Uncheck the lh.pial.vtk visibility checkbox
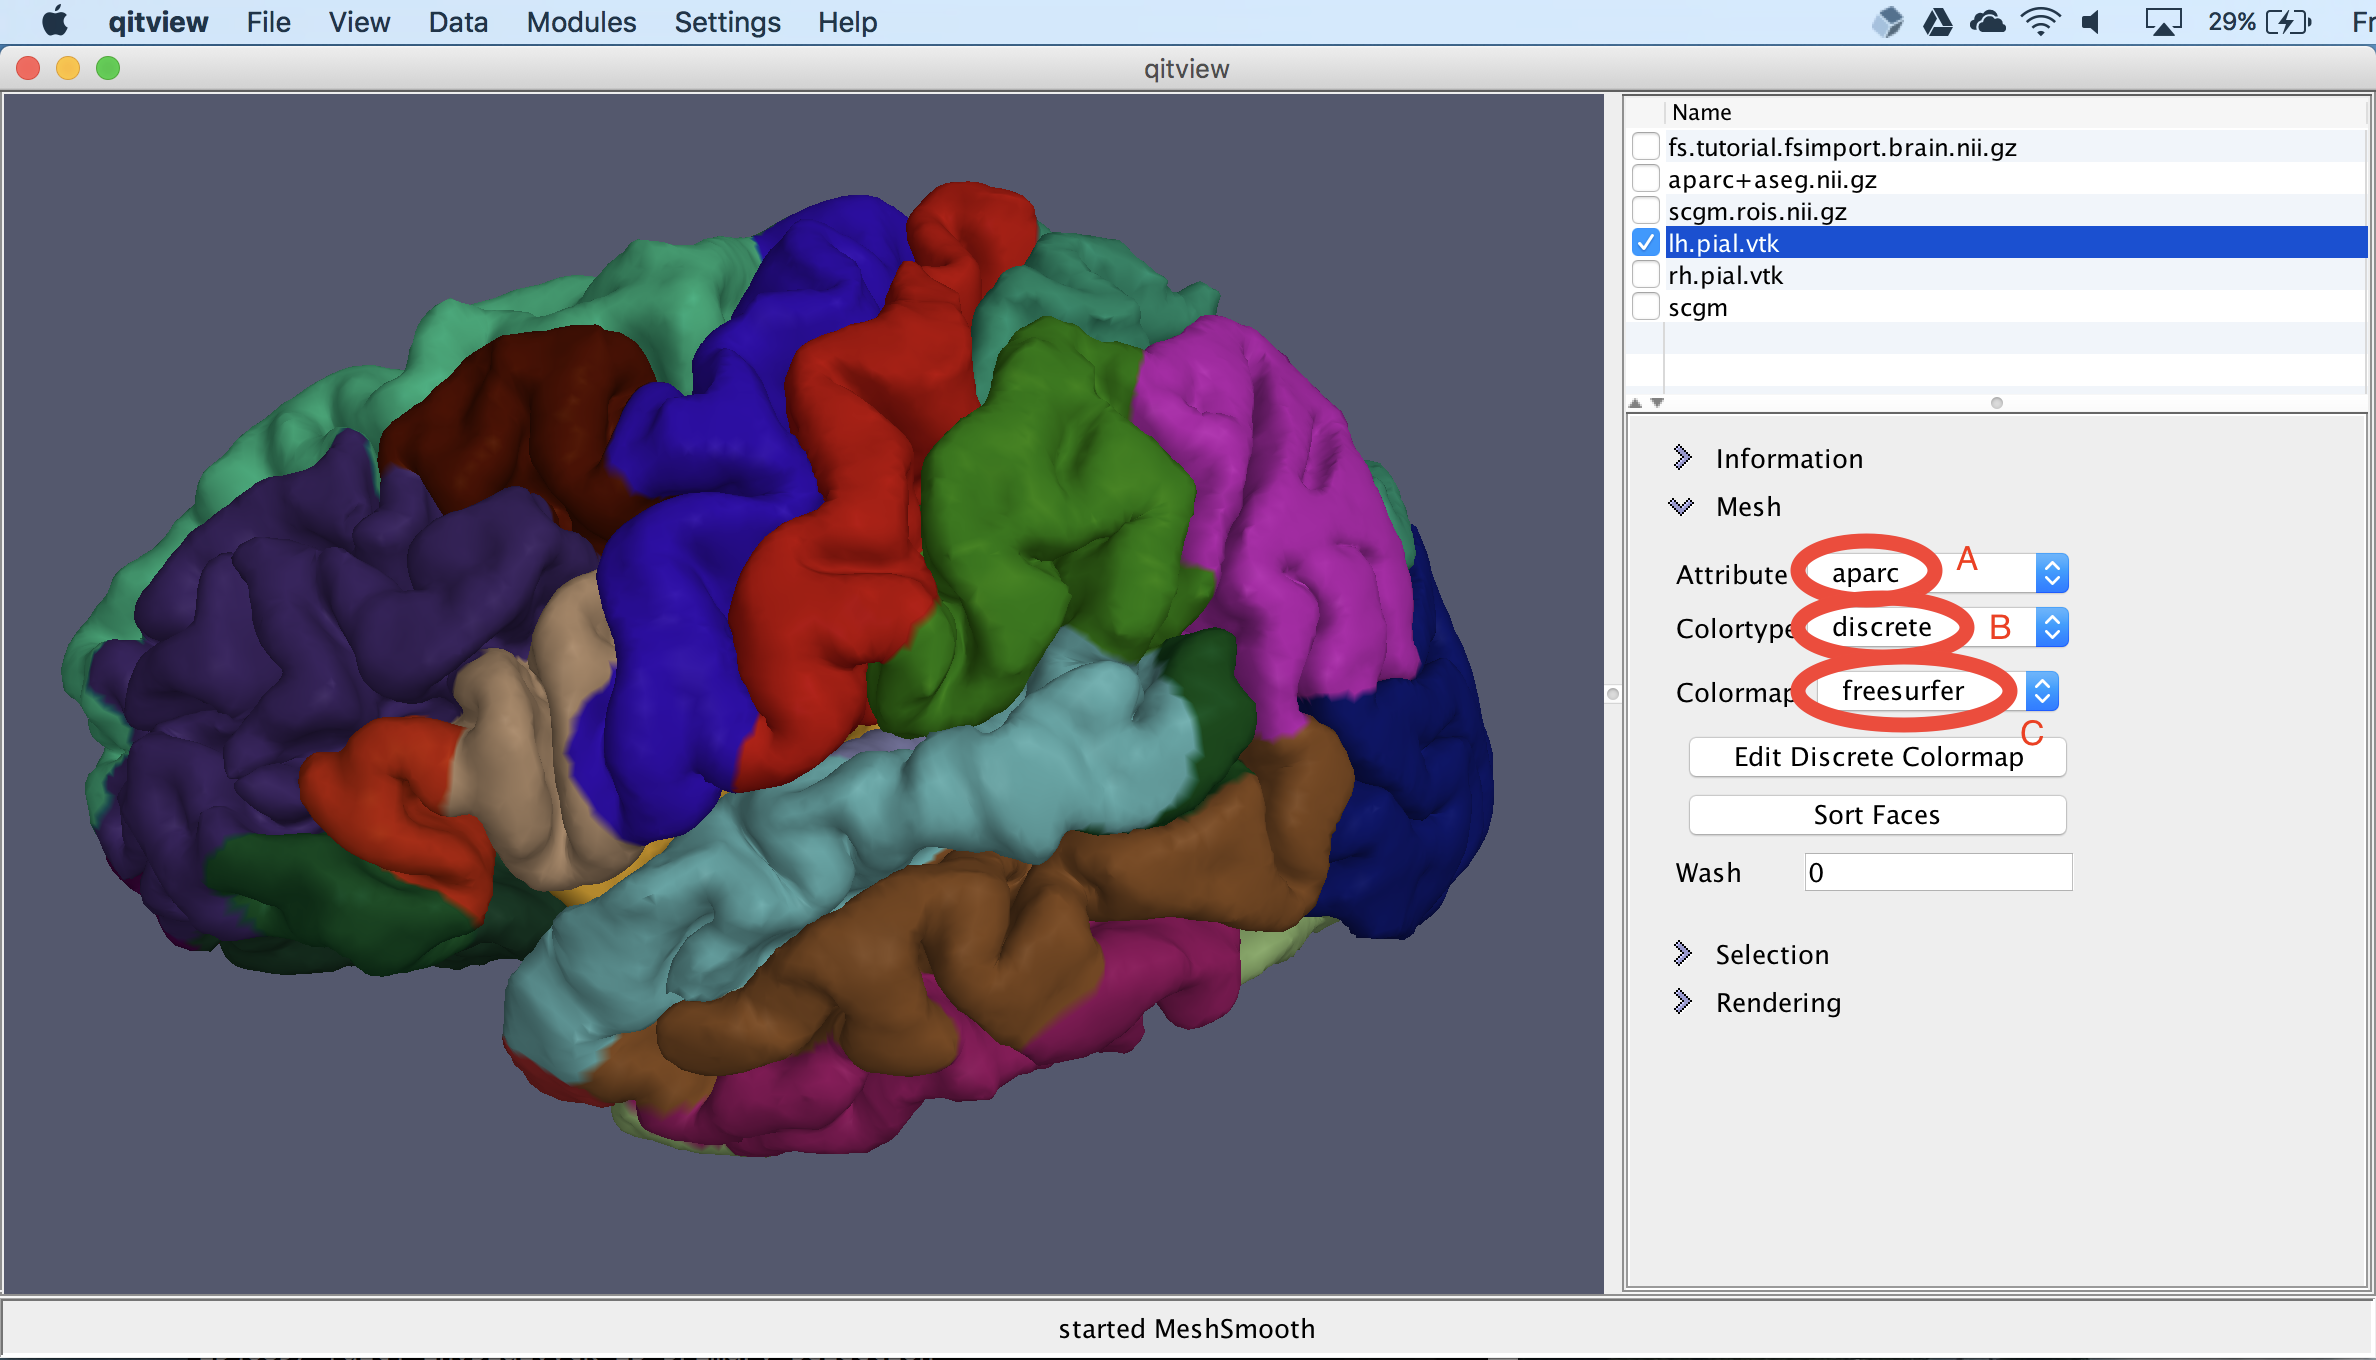The image size is (2376, 1360). tap(1645, 243)
